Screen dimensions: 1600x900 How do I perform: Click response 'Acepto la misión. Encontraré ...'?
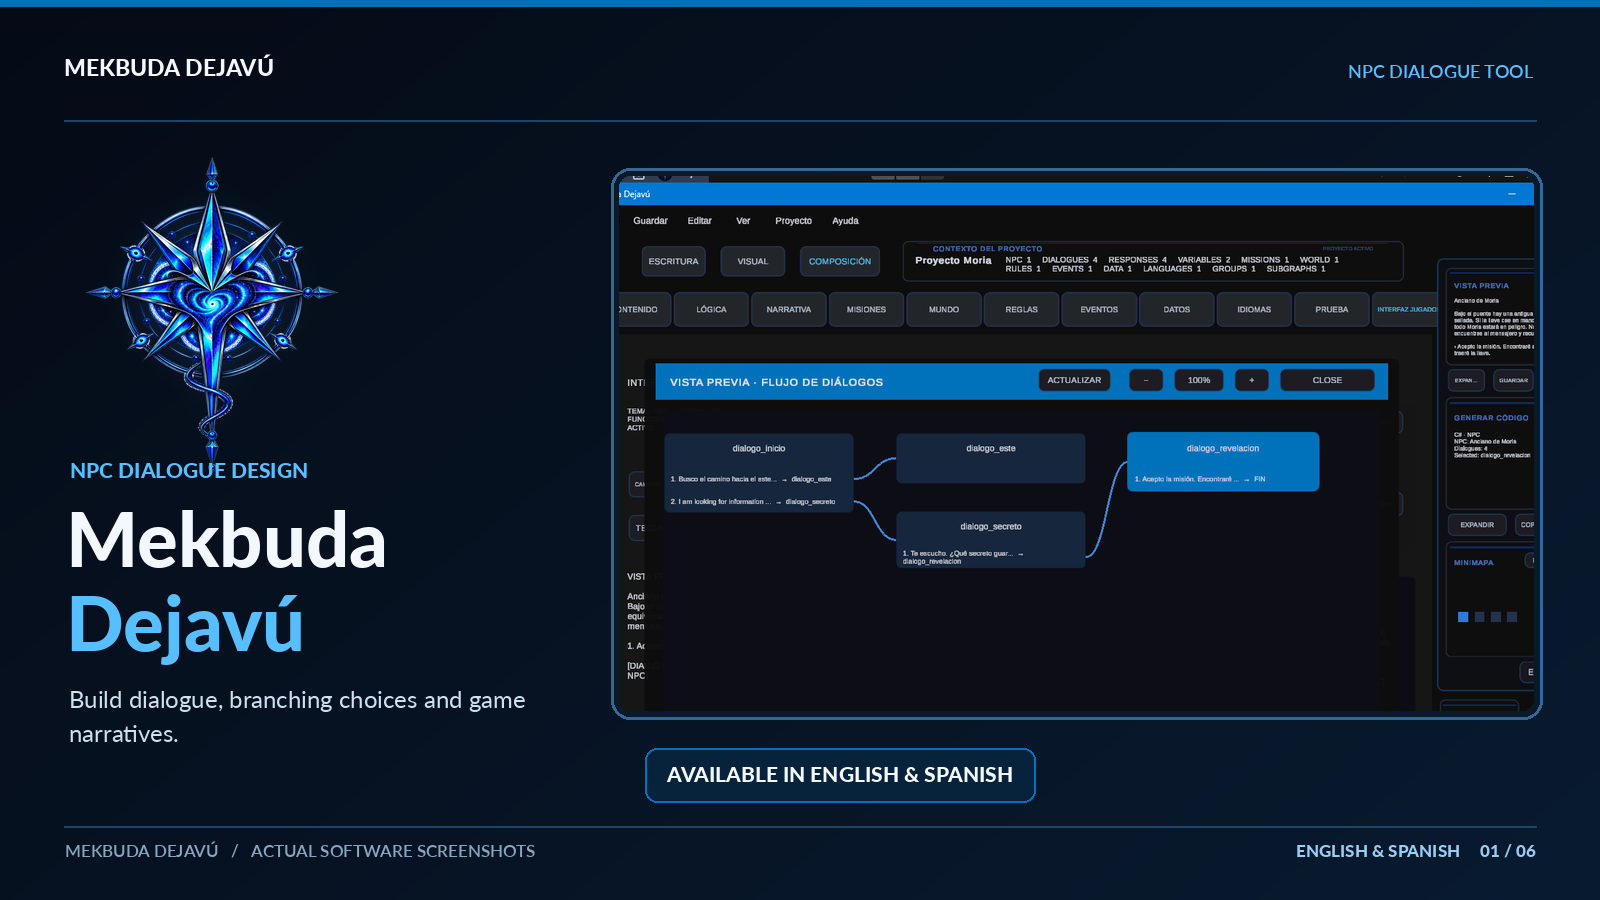point(1200,479)
